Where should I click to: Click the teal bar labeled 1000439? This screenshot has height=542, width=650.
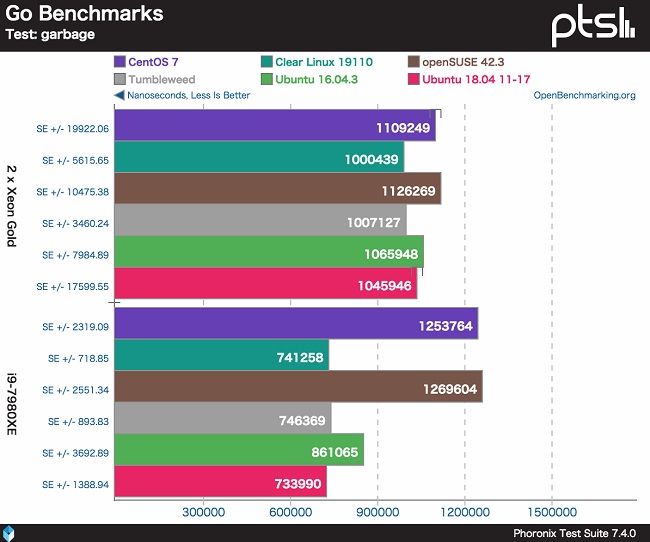(x=259, y=156)
